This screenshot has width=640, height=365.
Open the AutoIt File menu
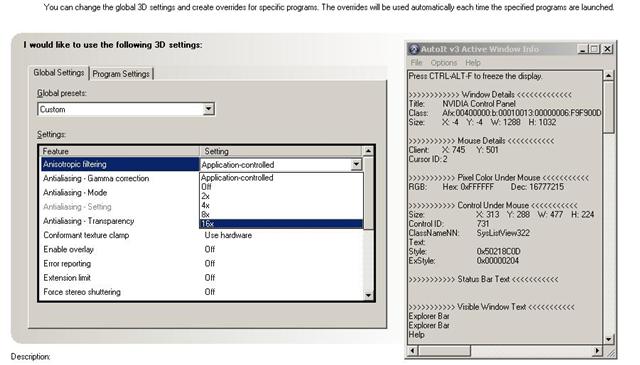(416, 63)
